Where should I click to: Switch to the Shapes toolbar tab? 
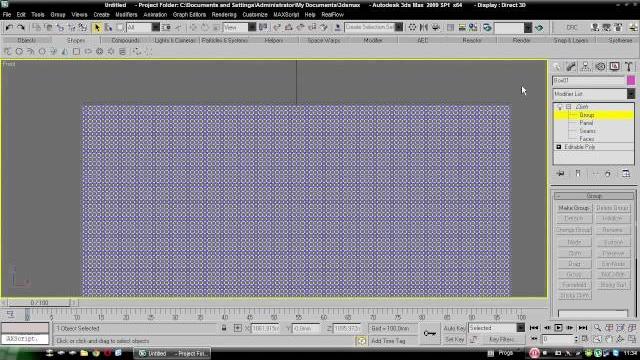(x=76, y=40)
